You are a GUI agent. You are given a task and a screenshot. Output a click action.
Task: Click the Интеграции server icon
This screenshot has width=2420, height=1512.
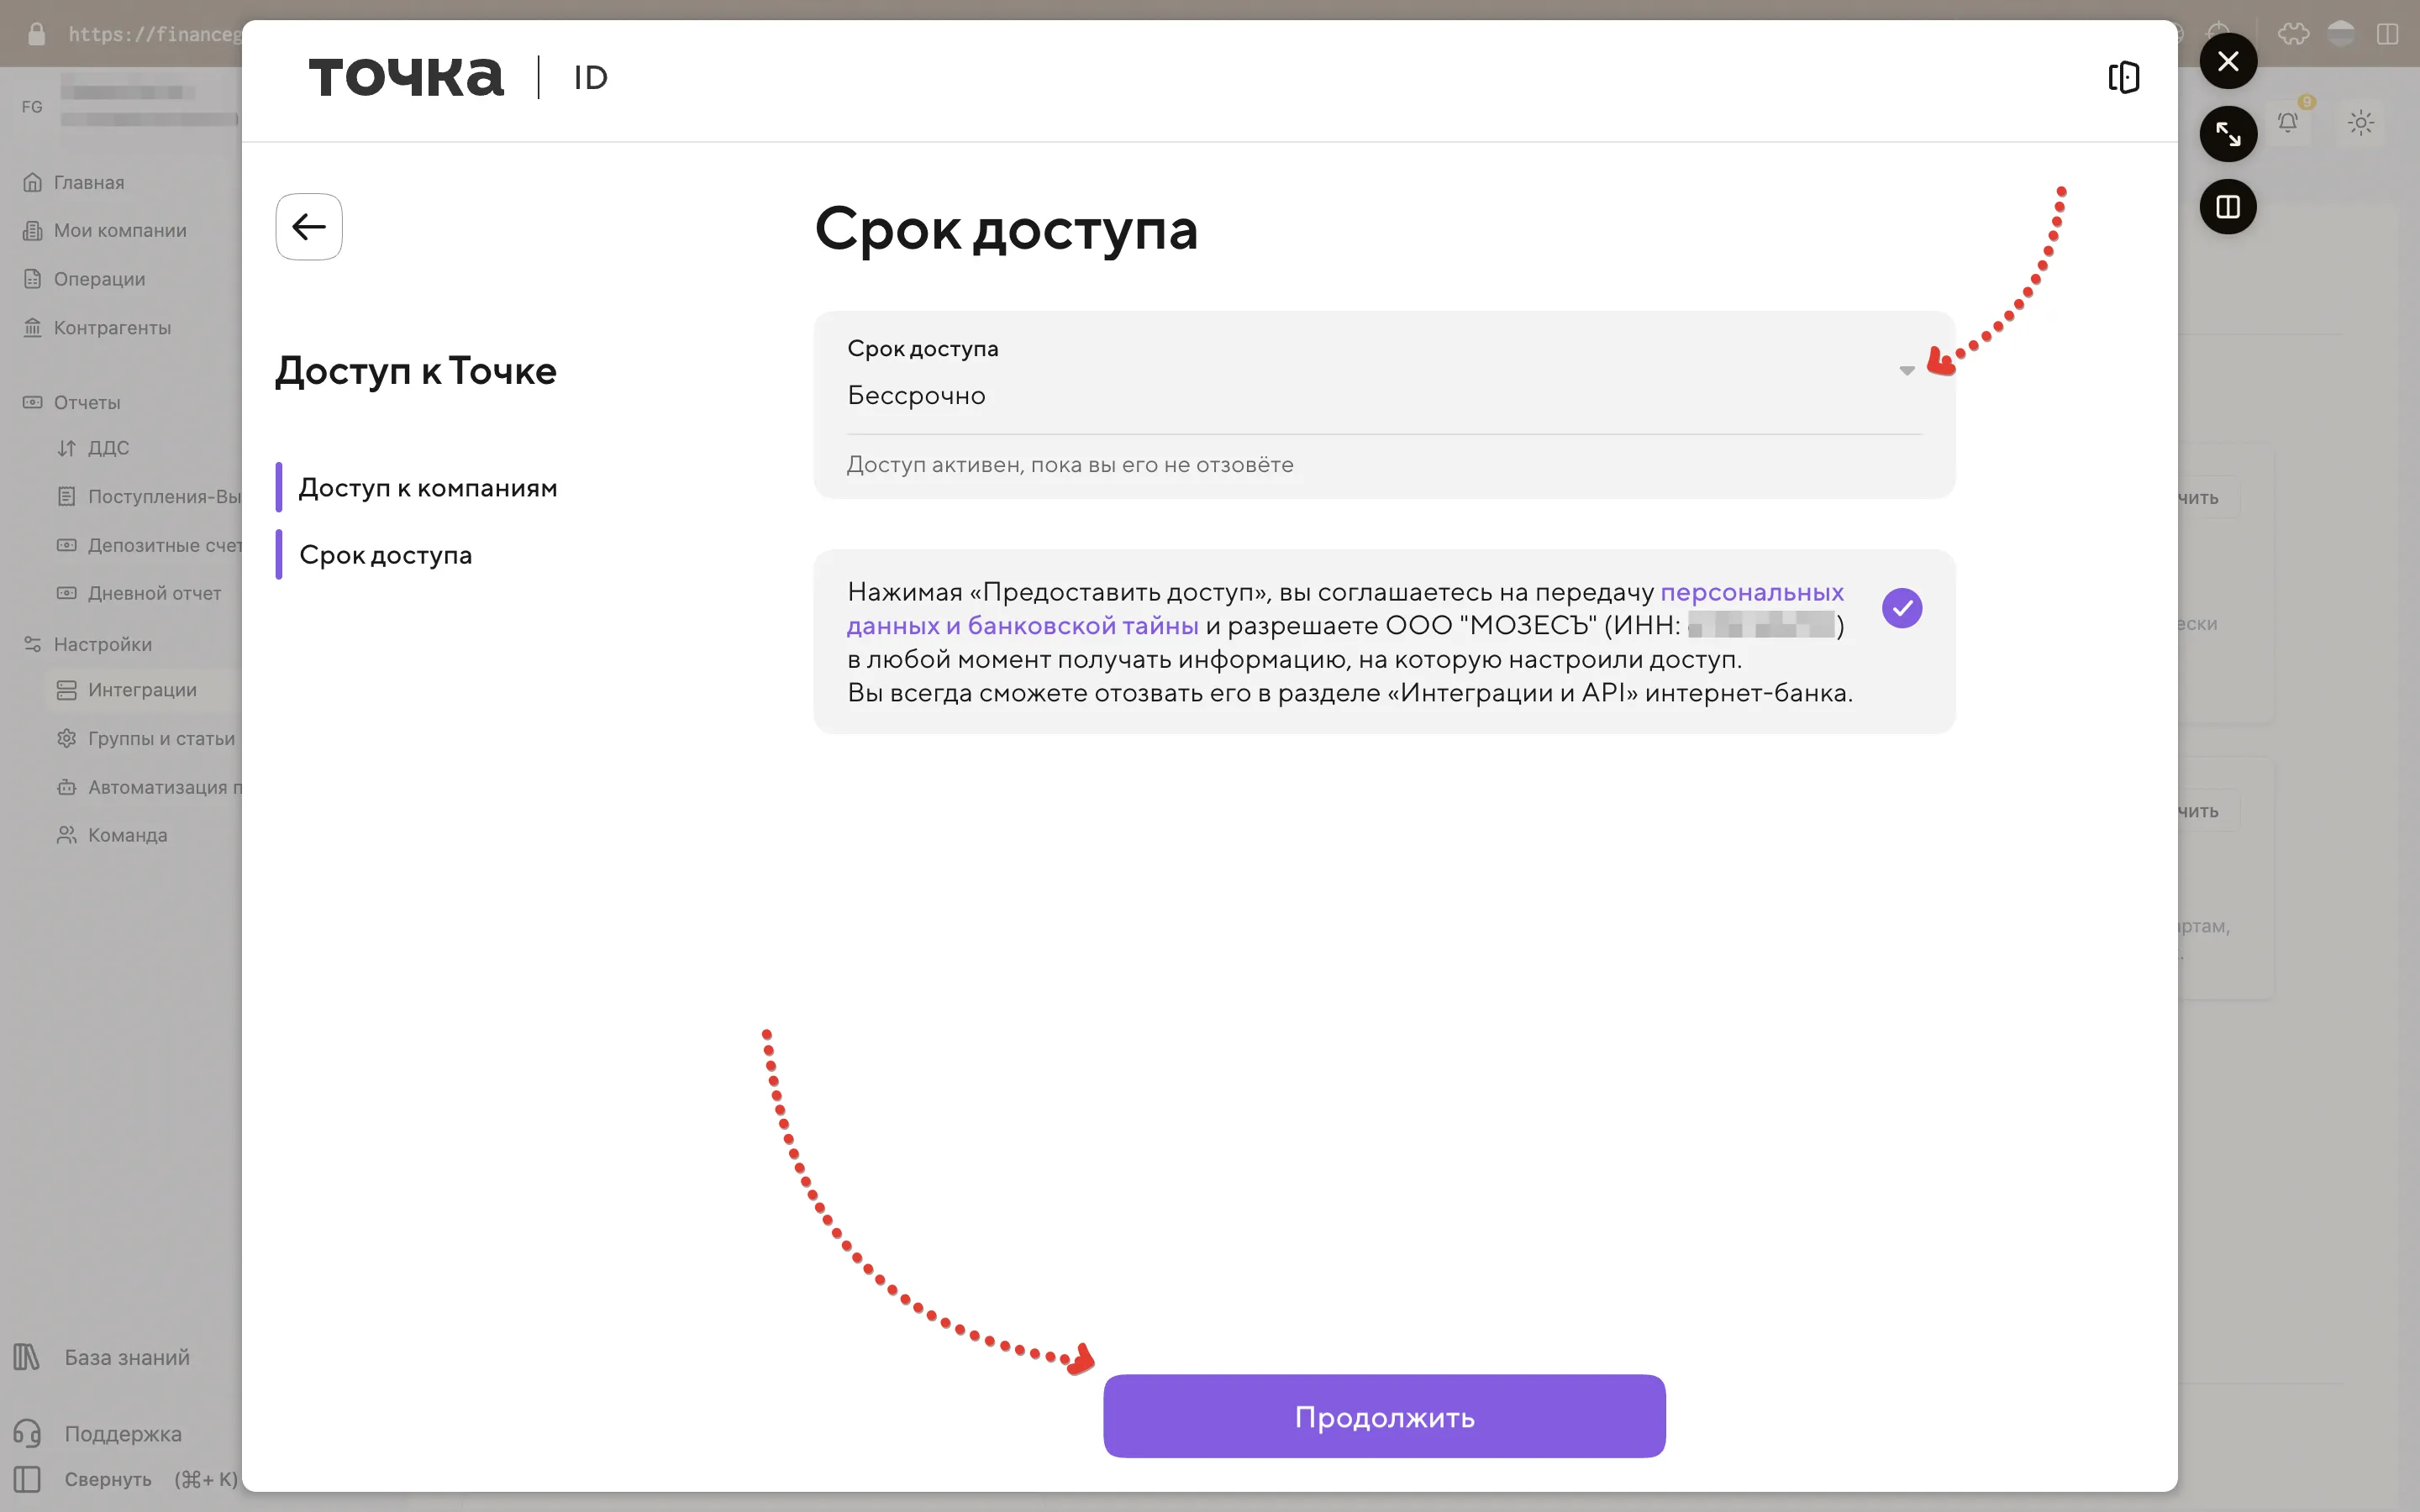(66, 690)
